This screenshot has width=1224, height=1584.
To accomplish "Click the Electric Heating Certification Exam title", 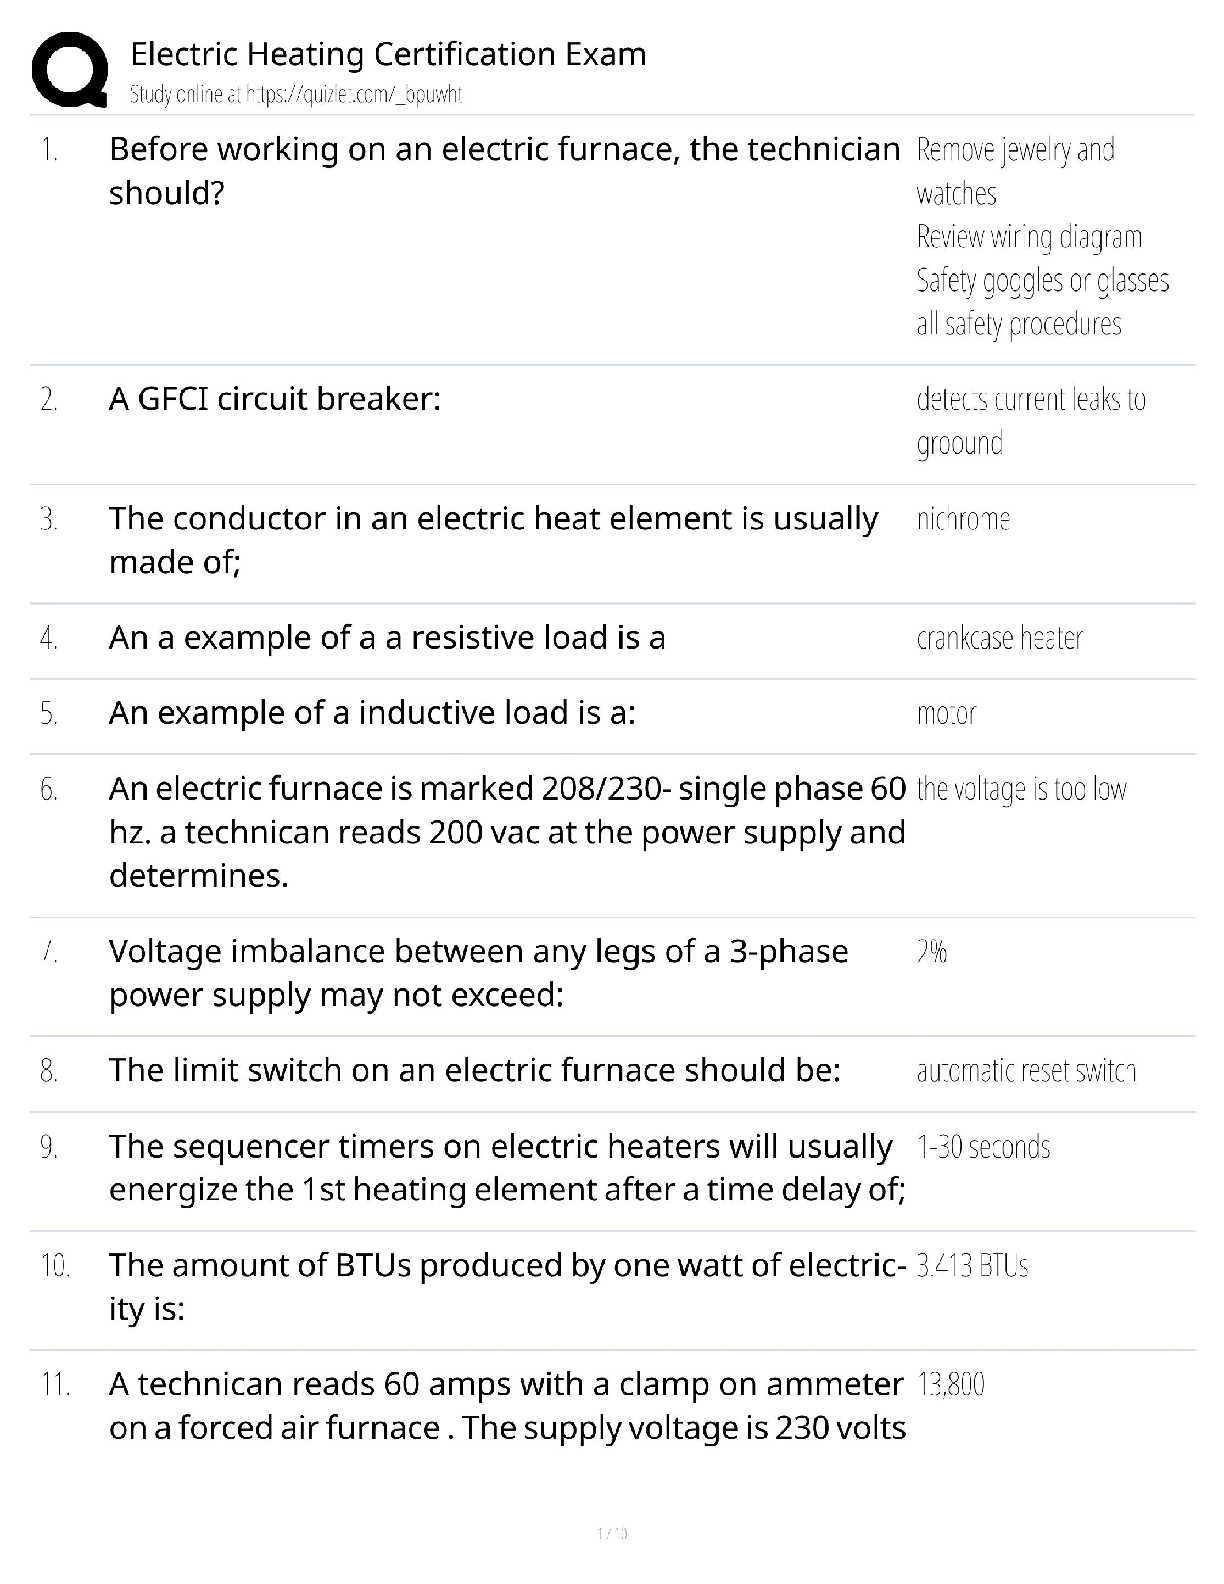I will [x=388, y=54].
